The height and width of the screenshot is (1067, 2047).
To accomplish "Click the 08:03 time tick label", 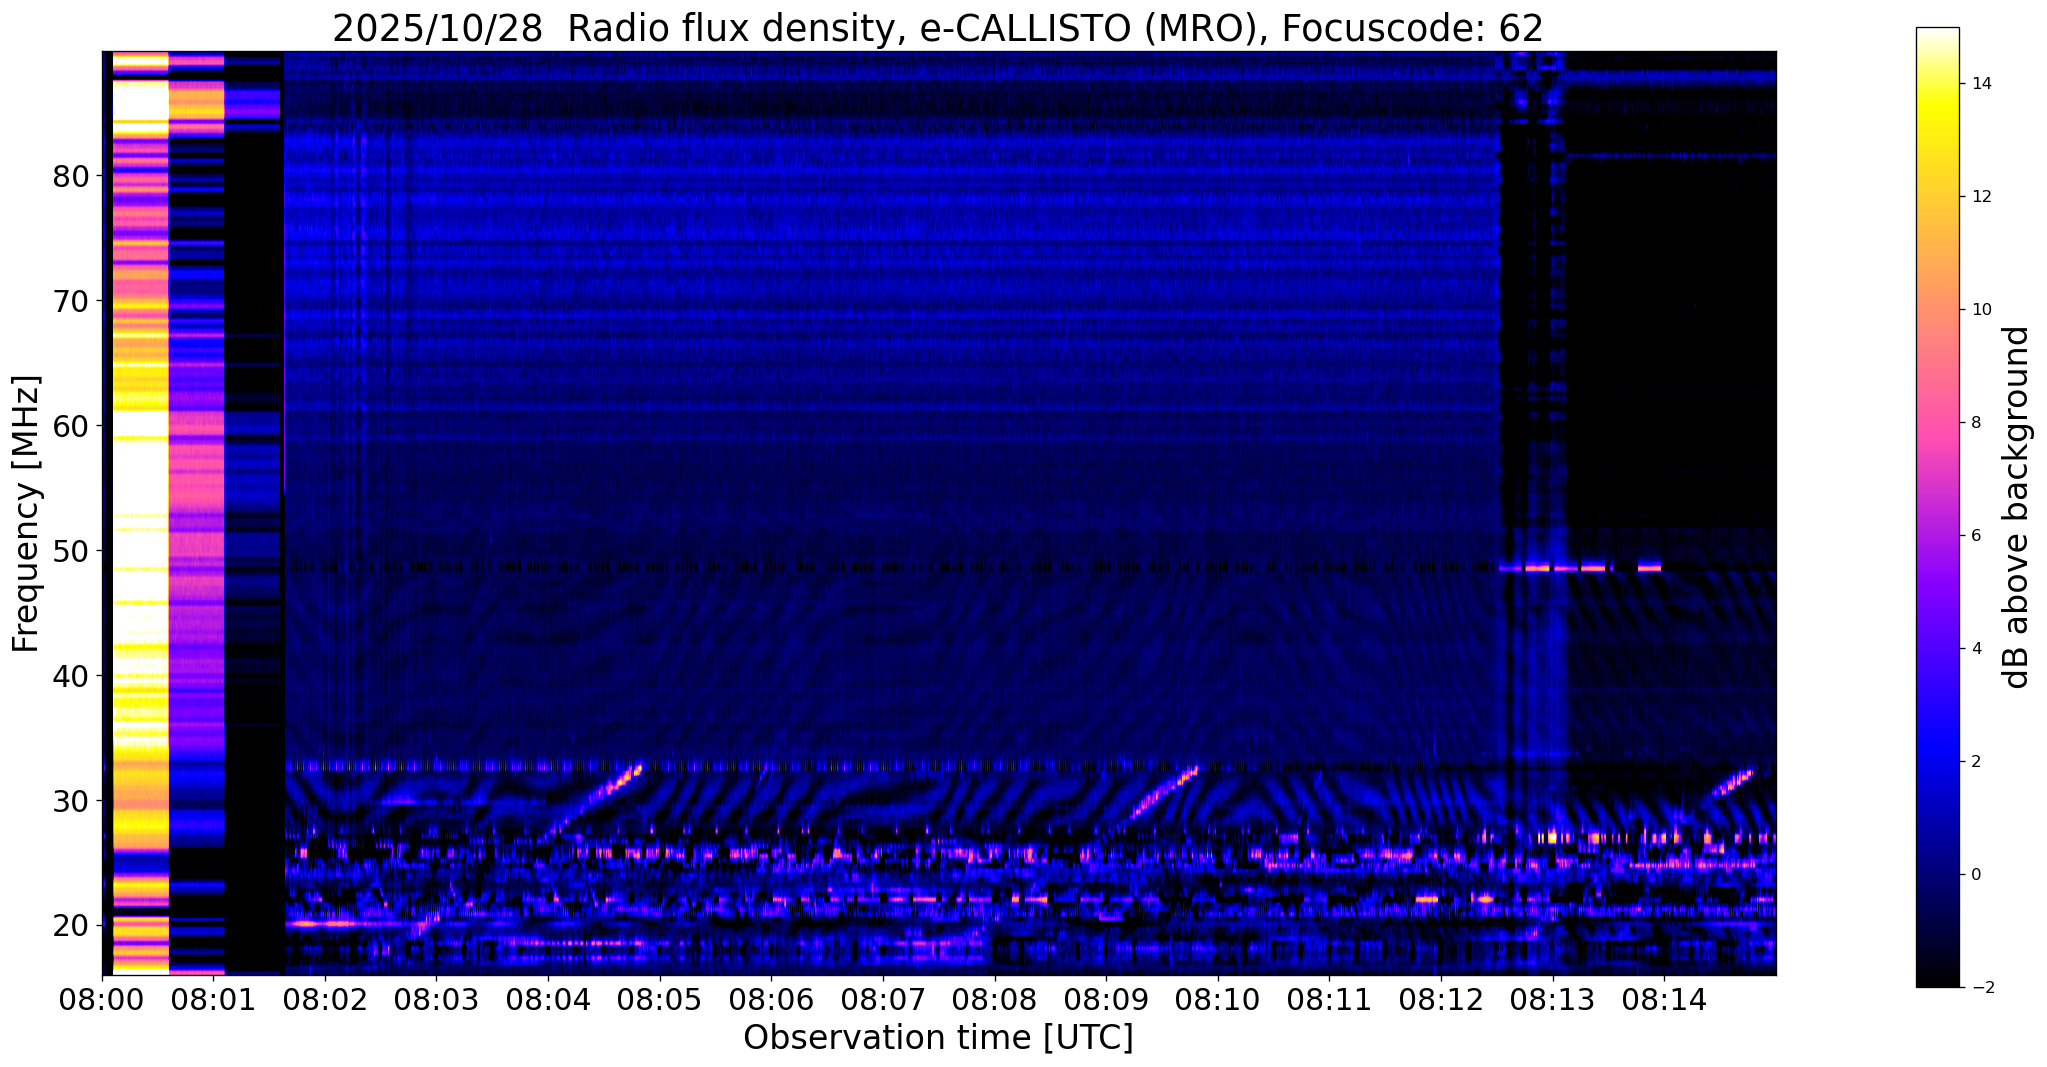I will (x=436, y=999).
